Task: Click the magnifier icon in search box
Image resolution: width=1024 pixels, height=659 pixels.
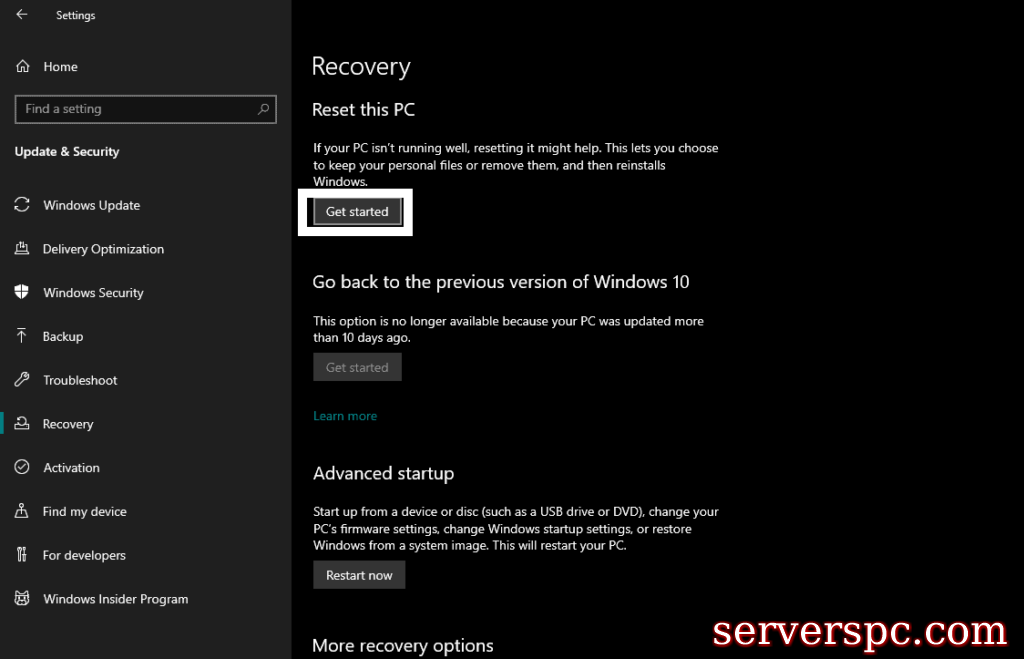Action: pos(264,109)
